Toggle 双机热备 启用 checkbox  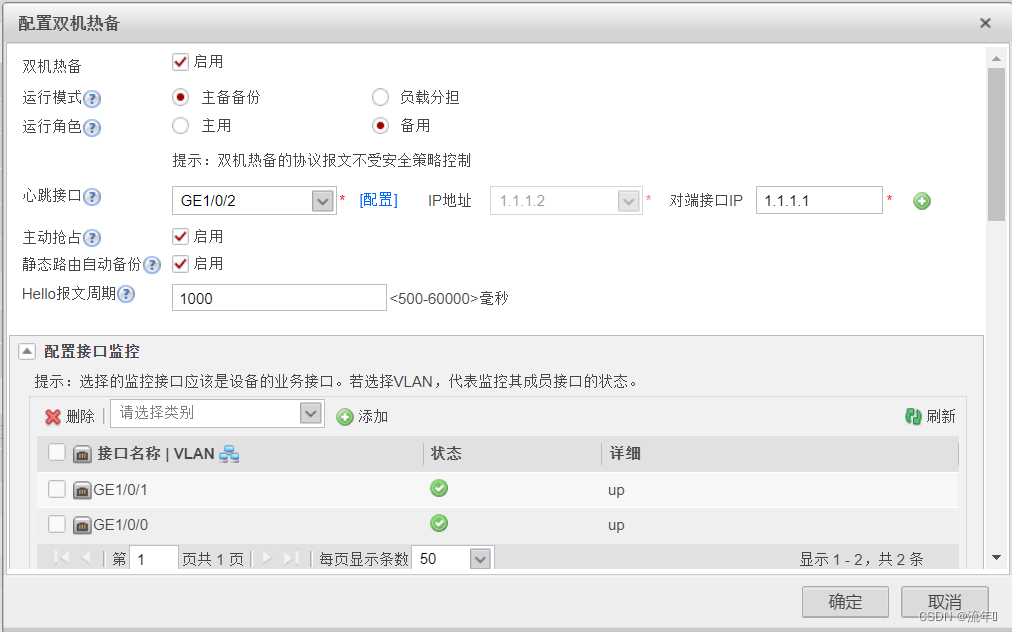pyautogui.click(x=180, y=62)
